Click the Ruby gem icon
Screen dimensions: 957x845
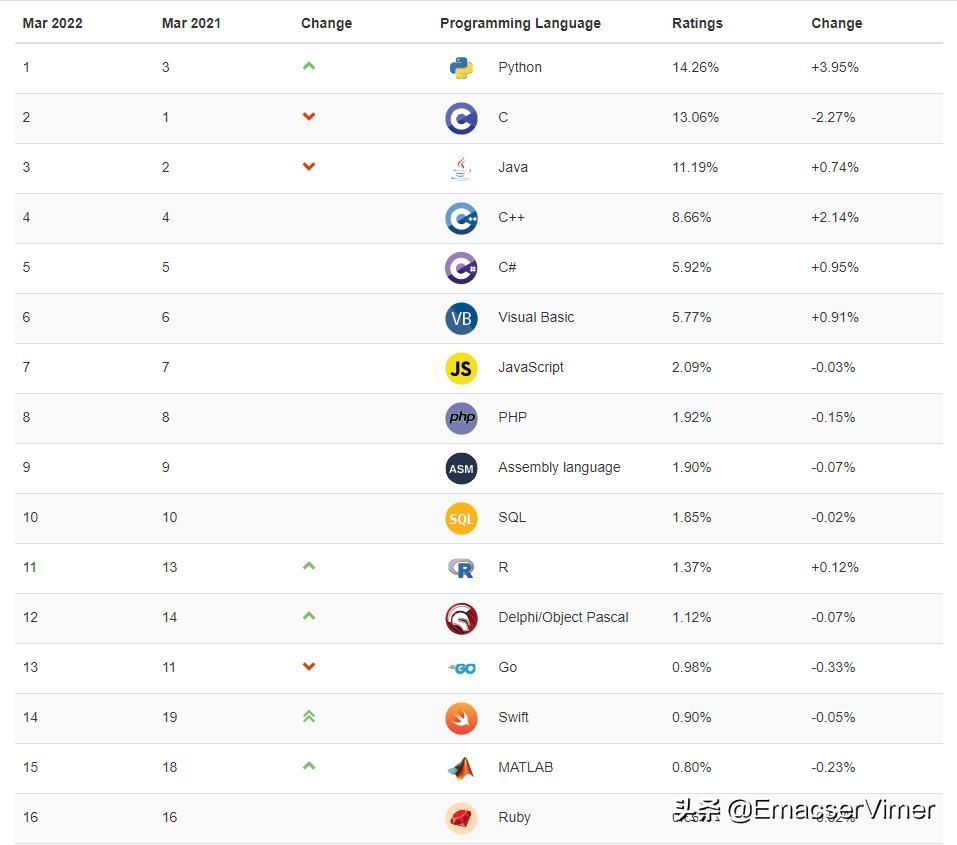[x=461, y=818]
